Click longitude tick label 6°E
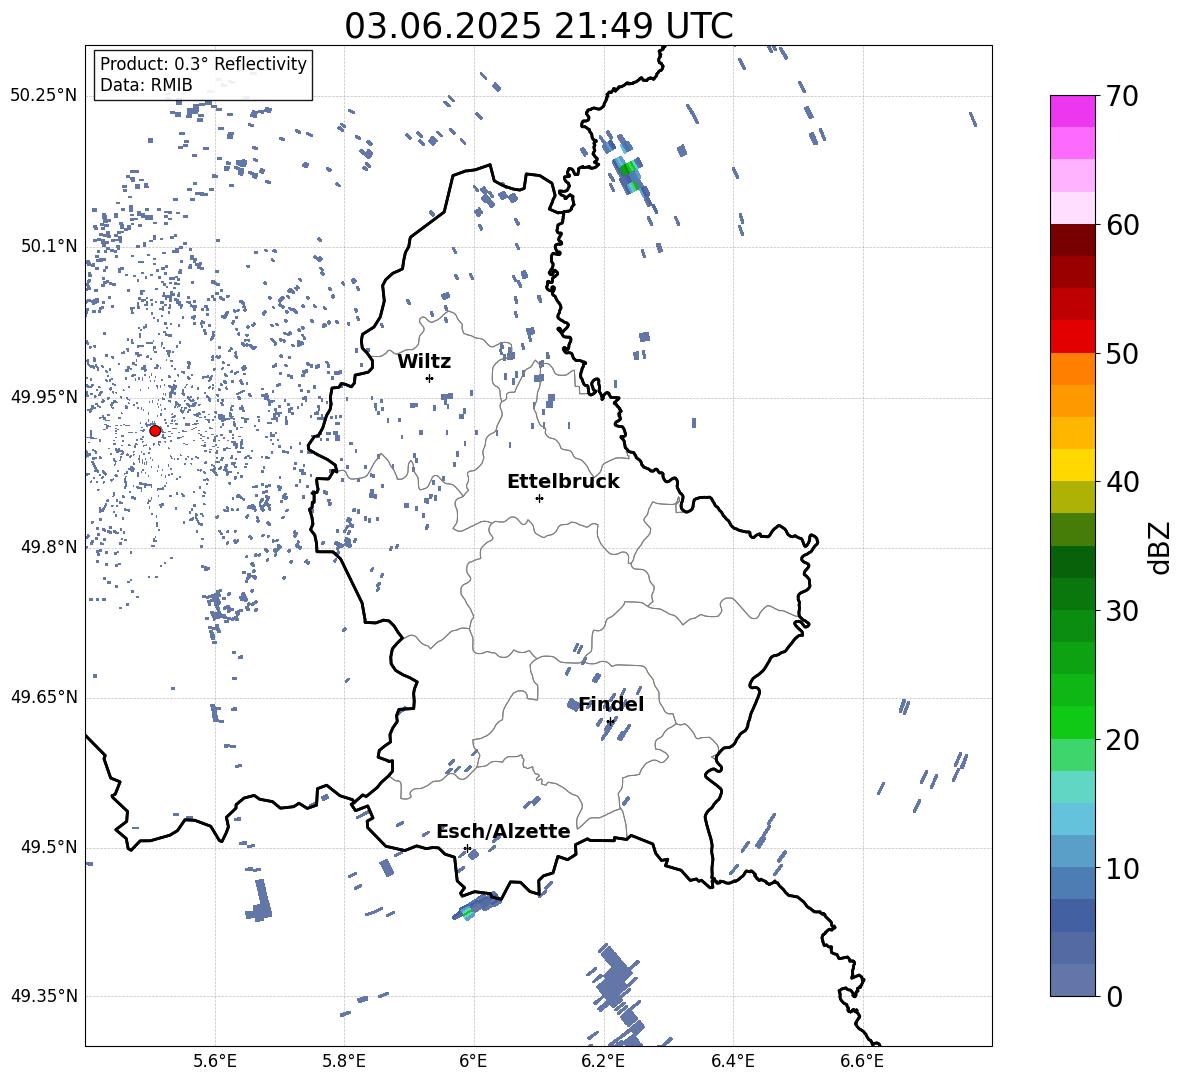This screenshot has width=1184, height=1081. coord(473,1061)
